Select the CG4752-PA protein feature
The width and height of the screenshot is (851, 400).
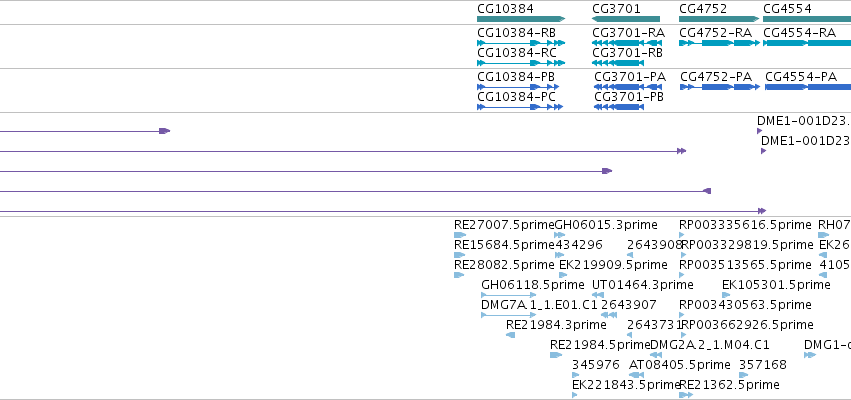coord(720,87)
